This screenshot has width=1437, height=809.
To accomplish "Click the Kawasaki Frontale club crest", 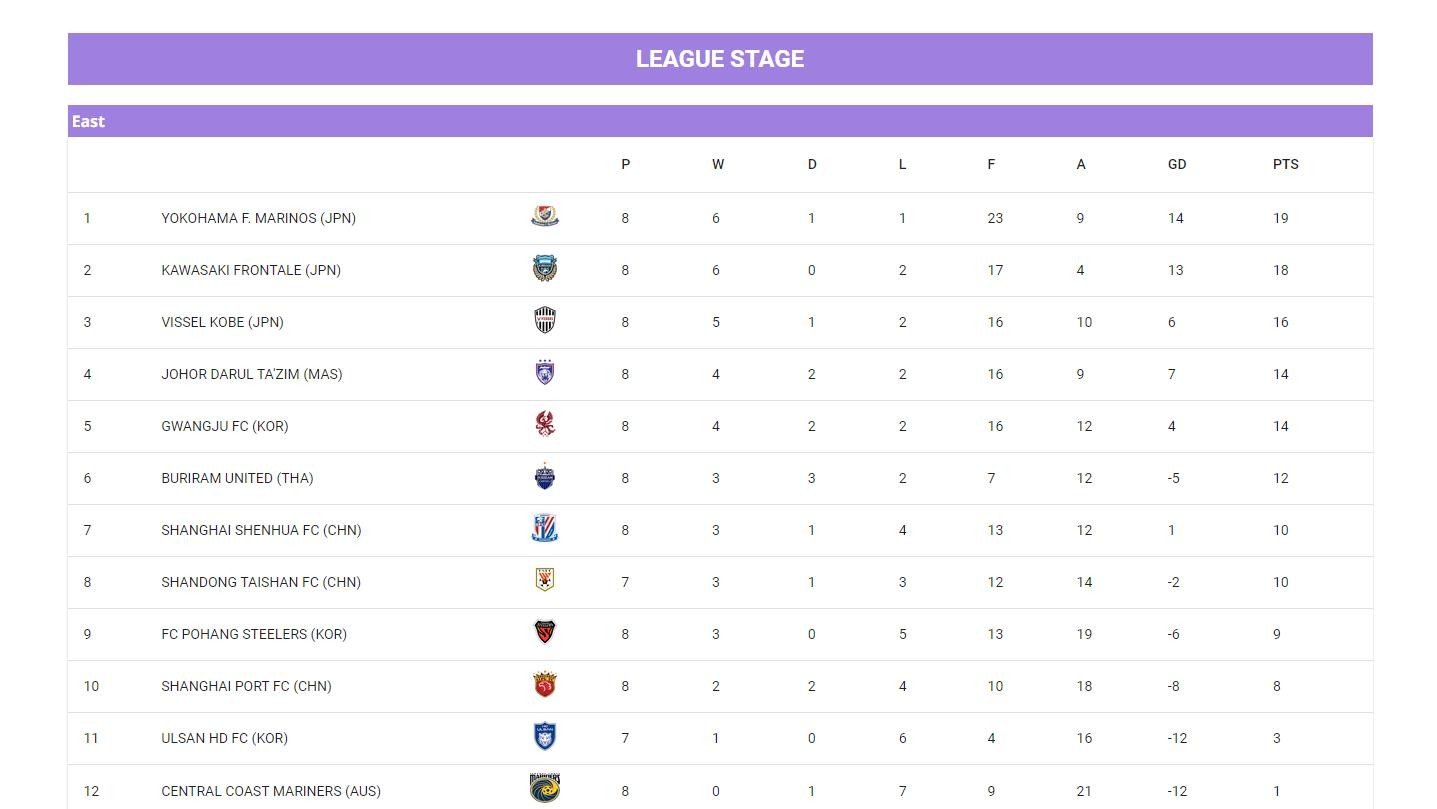I will [545, 269].
